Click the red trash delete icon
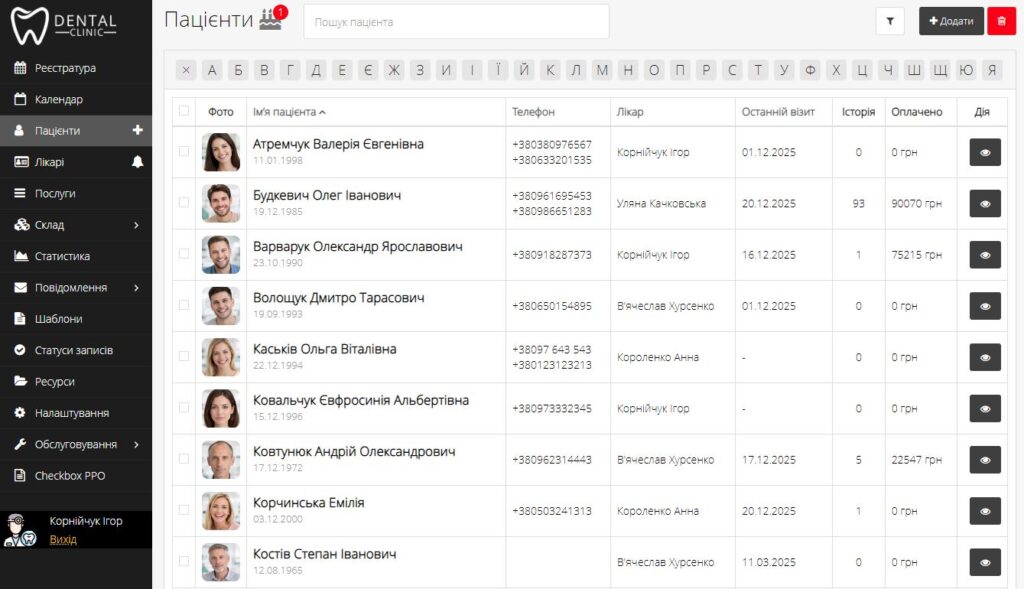The width and height of the screenshot is (1024, 589). pyautogui.click(x=1001, y=20)
